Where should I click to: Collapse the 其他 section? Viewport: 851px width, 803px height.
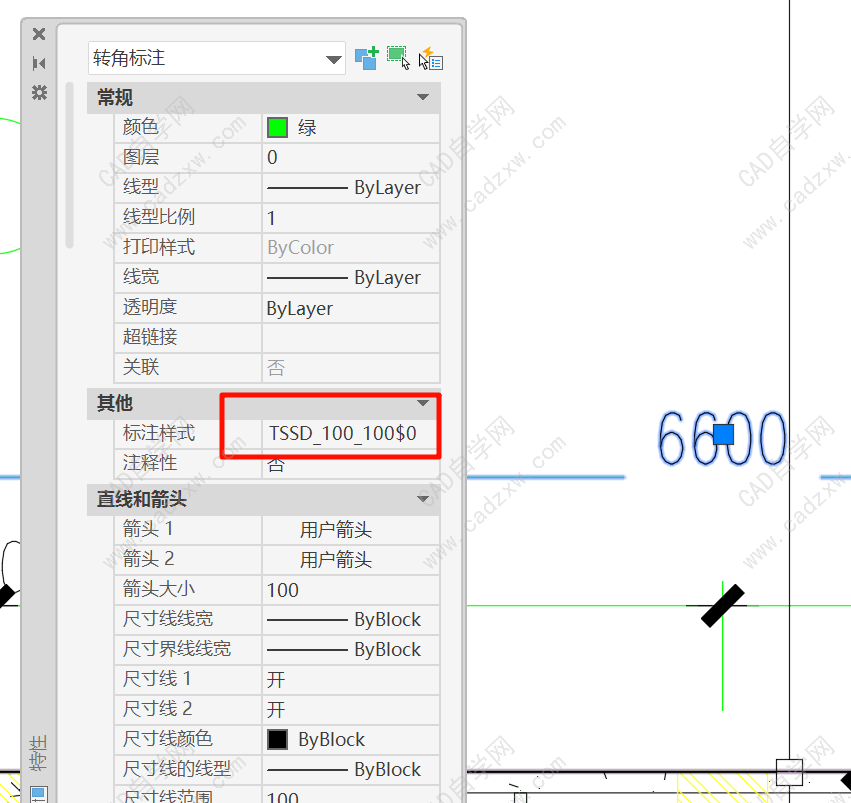point(423,403)
